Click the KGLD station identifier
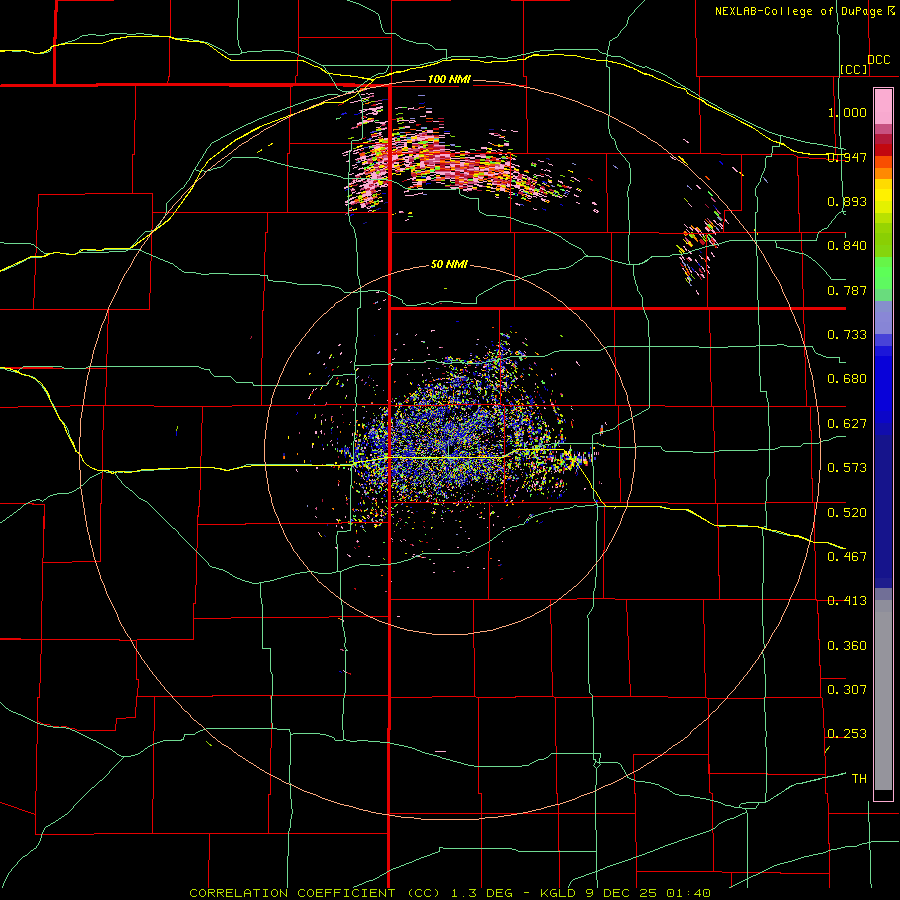Screen dimensions: 900x900 (558, 893)
